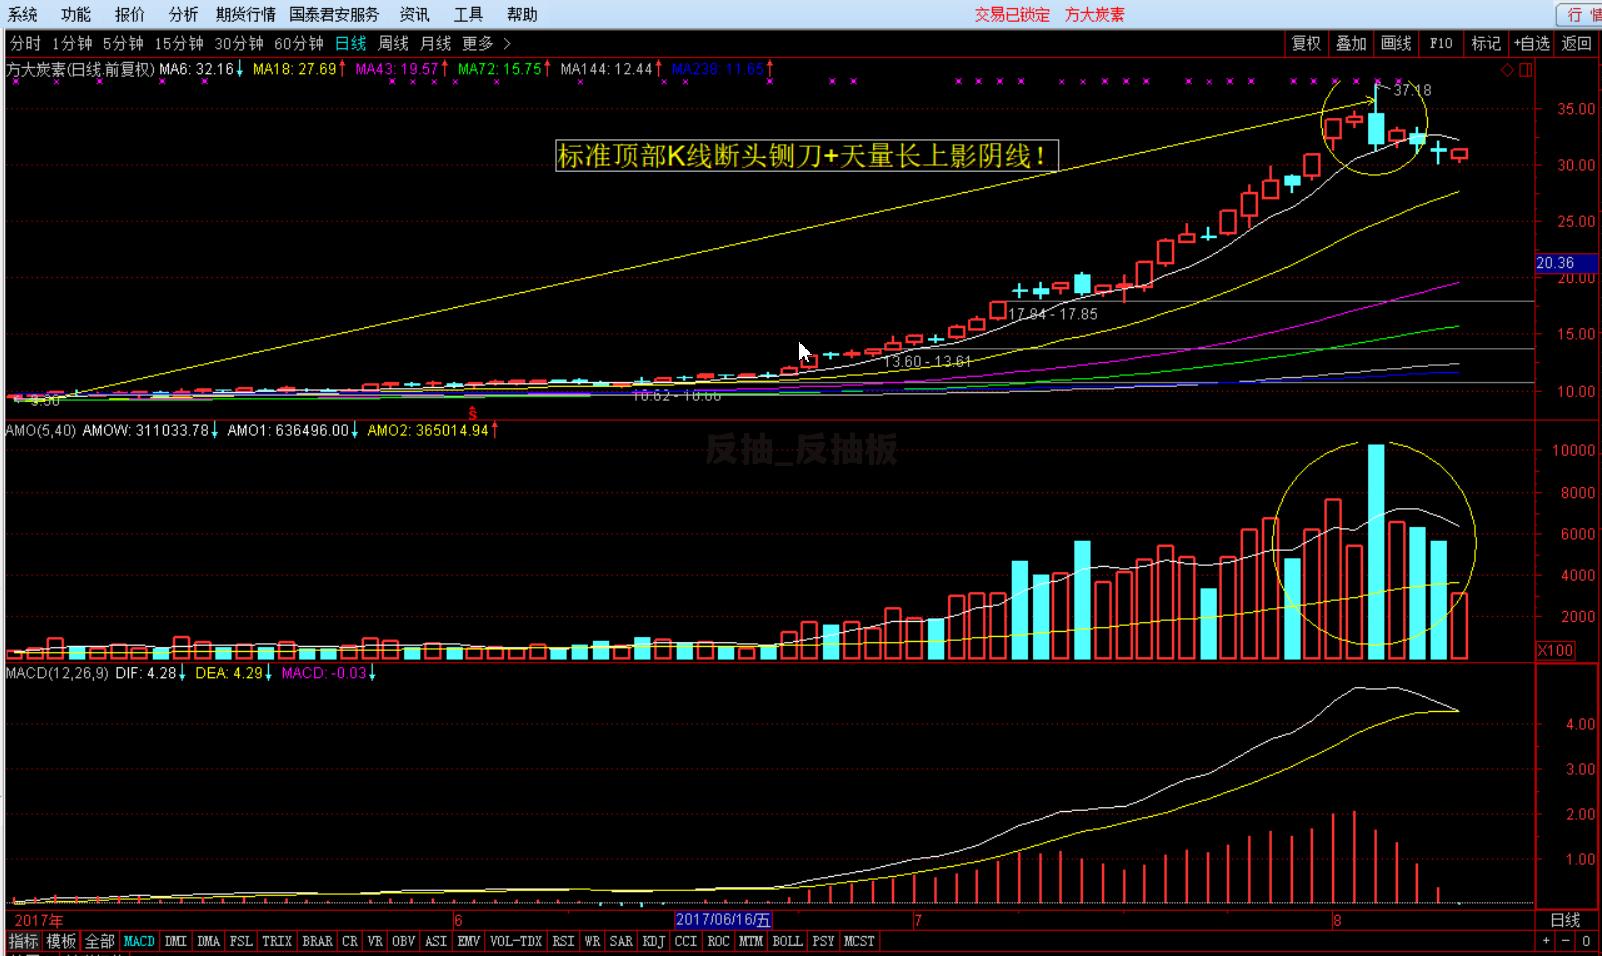
Task: Select the DMA indicator
Action: [x=208, y=941]
